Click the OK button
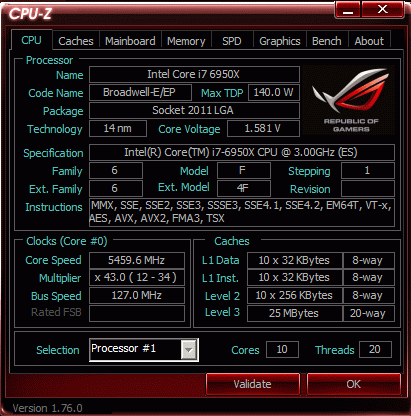411x416 pixels. point(354,384)
